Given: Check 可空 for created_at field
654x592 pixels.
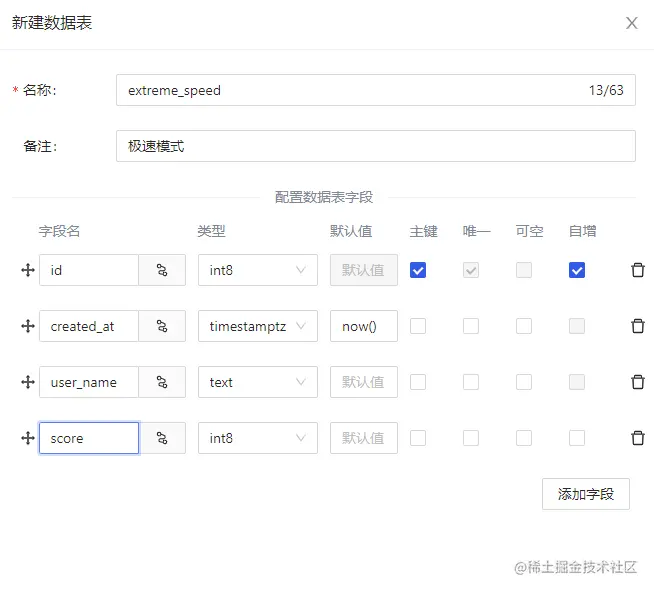Looking at the screenshot, I should click(x=523, y=326).
